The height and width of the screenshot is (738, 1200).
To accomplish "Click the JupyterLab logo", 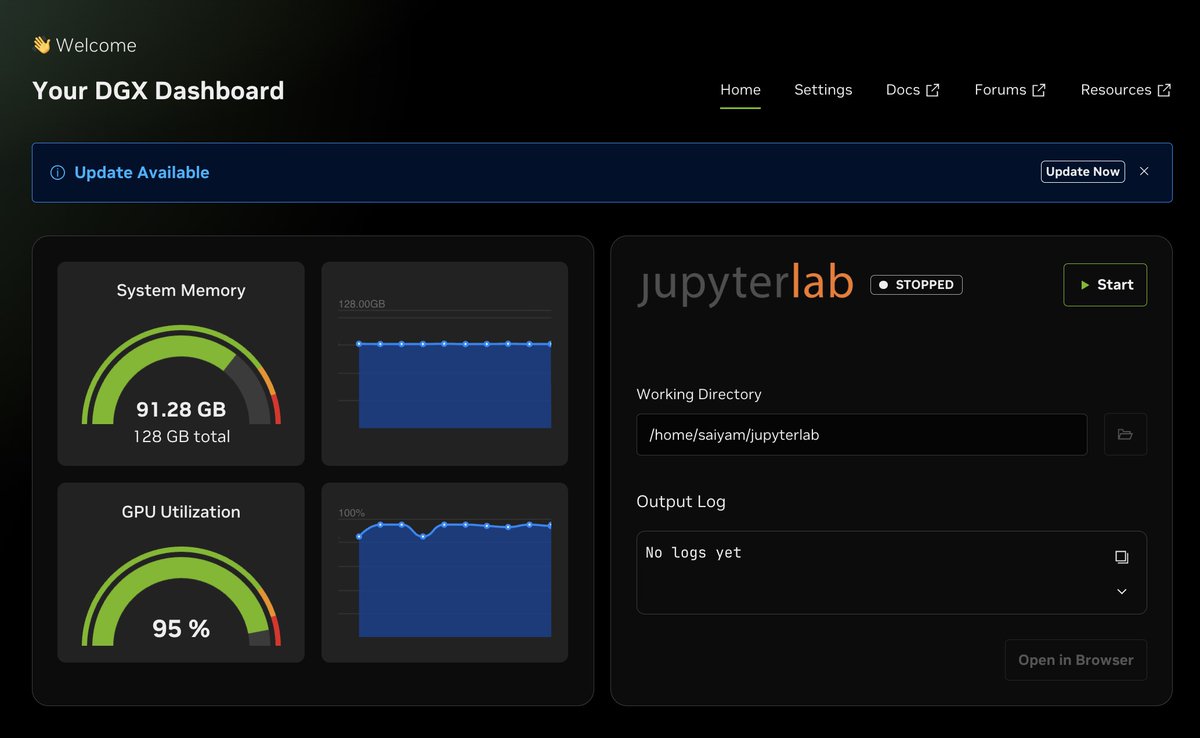I will click(x=746, y=283).
